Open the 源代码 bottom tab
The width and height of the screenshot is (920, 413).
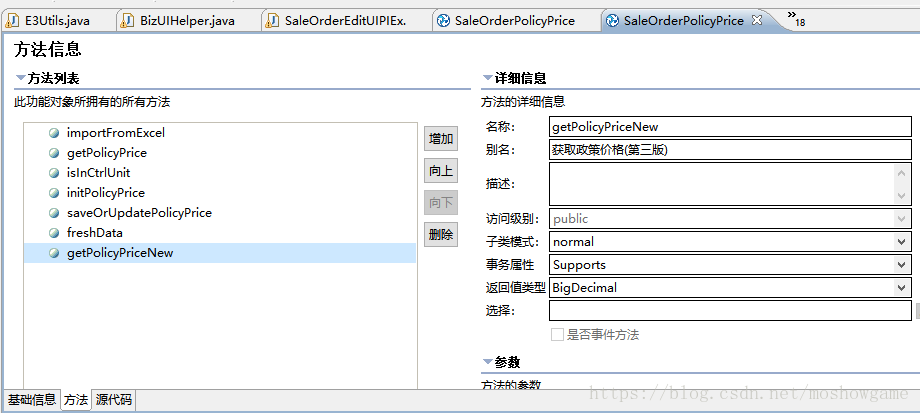coord(113,400)
